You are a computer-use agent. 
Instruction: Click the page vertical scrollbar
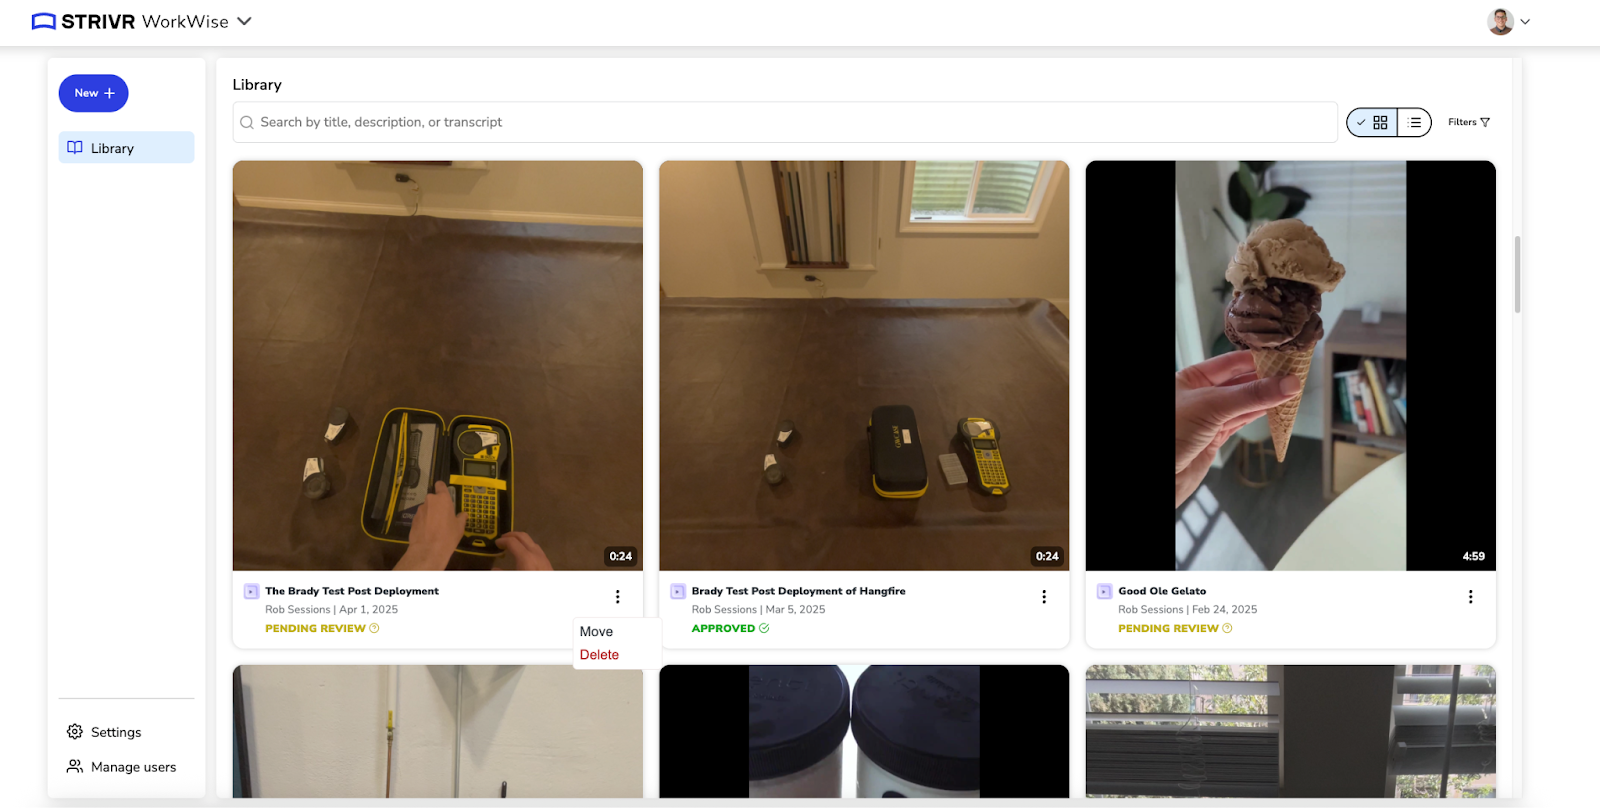[1517, 275]
